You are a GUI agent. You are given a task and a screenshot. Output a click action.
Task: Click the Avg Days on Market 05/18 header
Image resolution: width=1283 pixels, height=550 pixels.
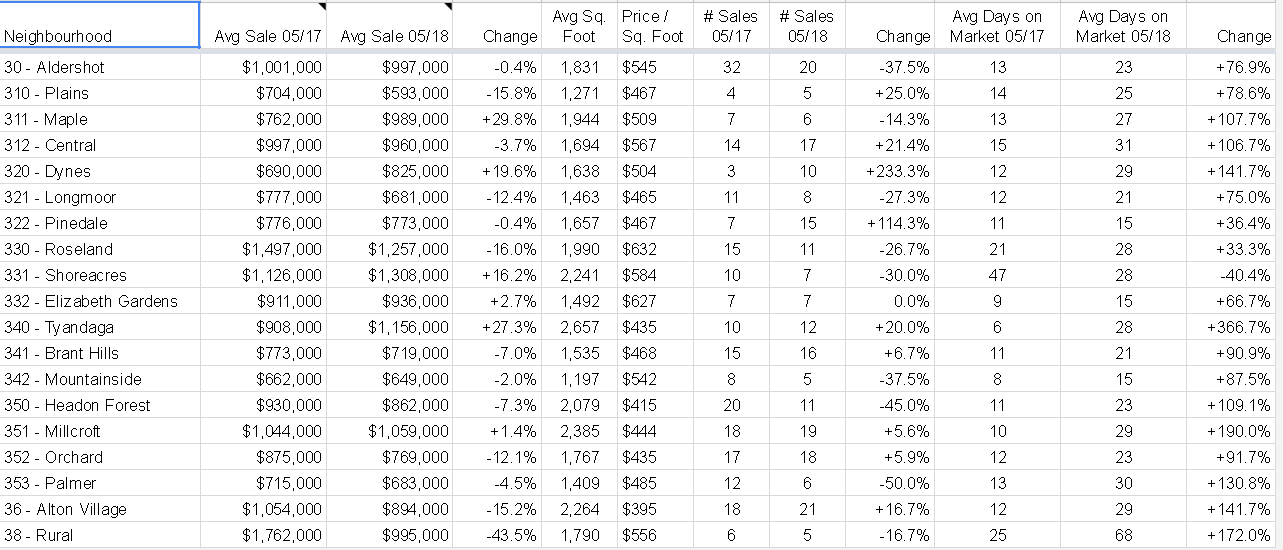click(1124, 25)
